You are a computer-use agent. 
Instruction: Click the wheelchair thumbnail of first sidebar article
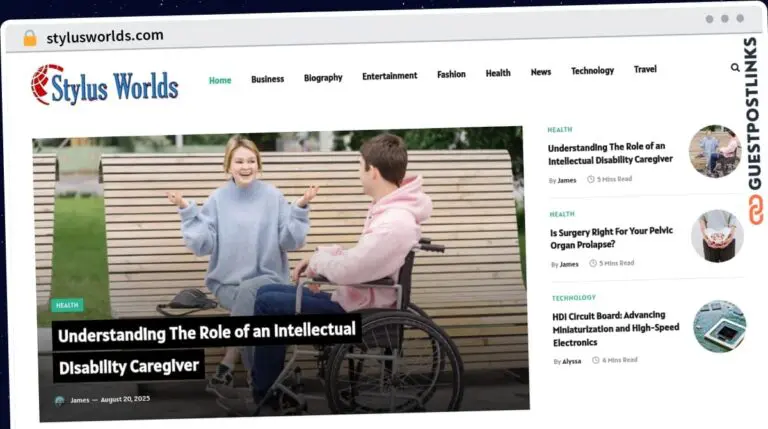click(x=715, y=151)
